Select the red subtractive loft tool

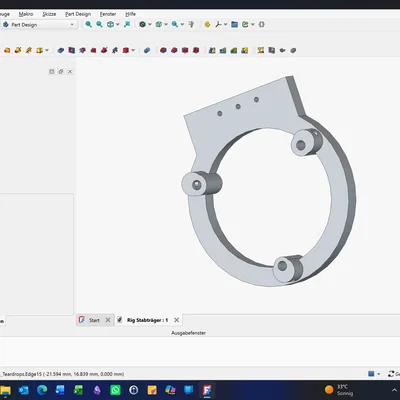[x=93, y=50]
